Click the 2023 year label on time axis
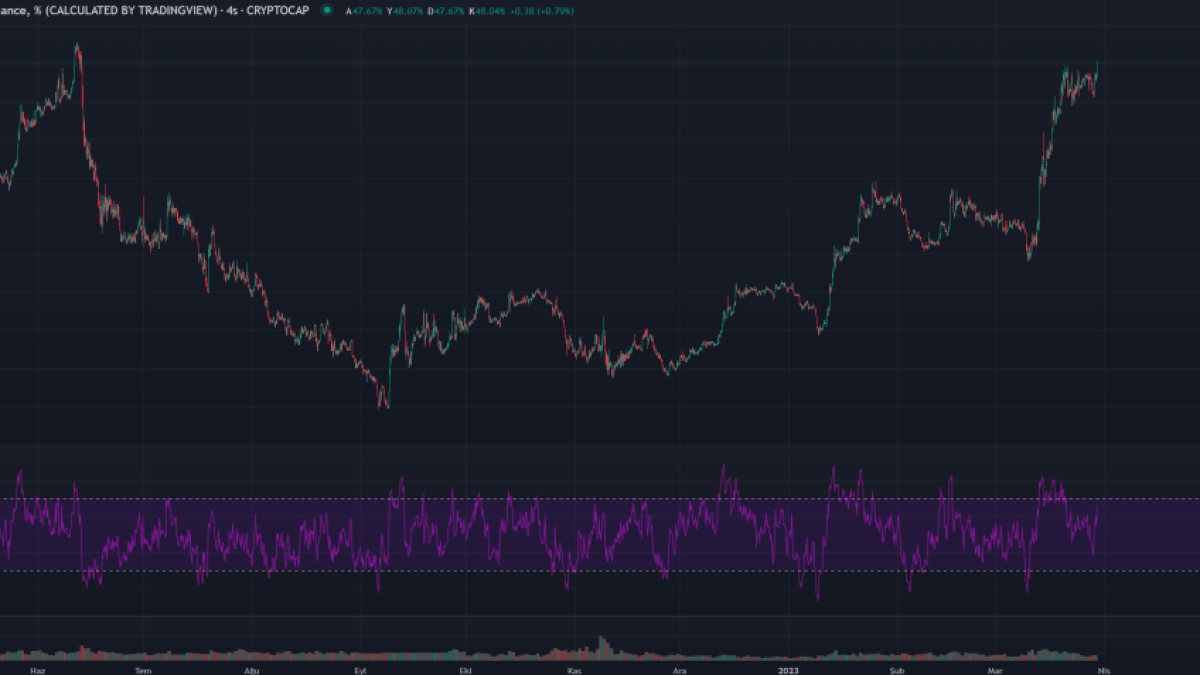Screen dimensions: 1200x675 click(789, 670)
